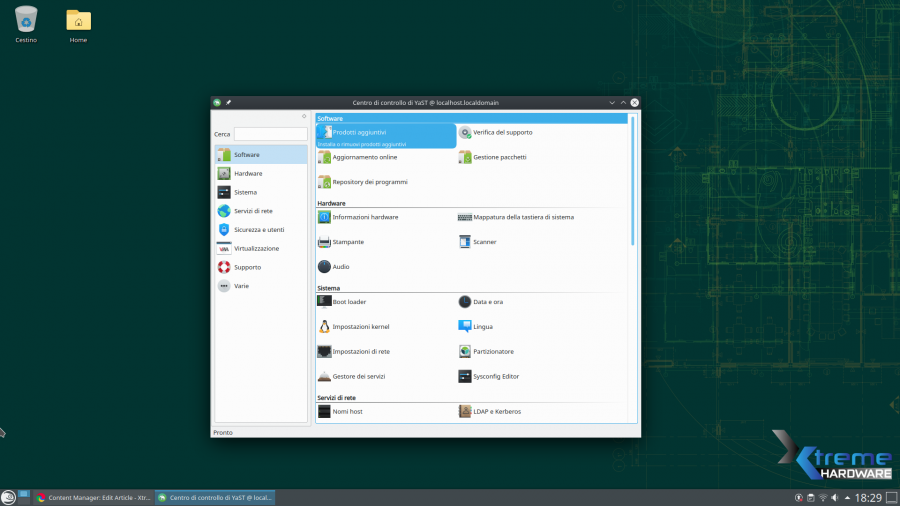Screen dimensions: 900x506
Task: Choose Virtualizzazione in the sidebar
Action: tap(256, 248)
